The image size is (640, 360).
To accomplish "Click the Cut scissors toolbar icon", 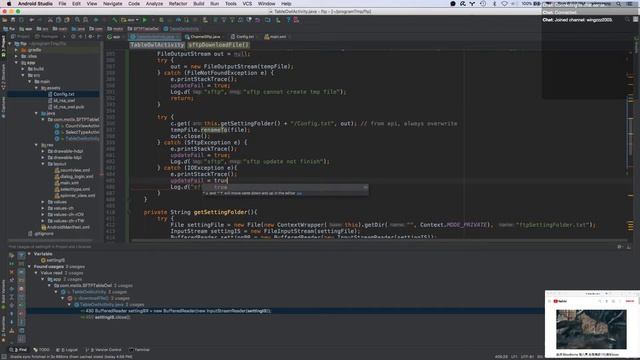I will point(50,20).
